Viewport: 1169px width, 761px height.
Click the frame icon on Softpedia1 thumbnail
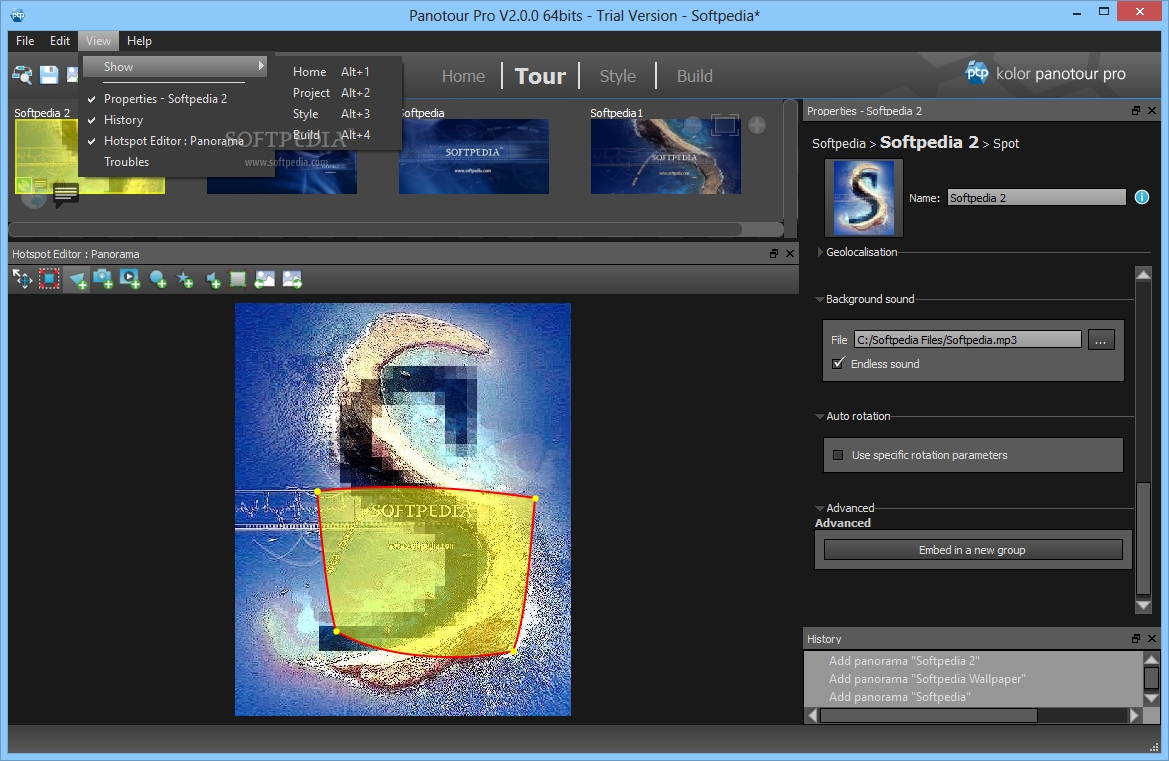click(x=725, y=124)
